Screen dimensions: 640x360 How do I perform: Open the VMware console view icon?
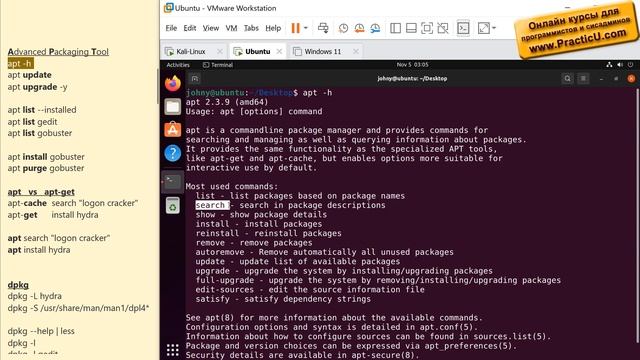click(x=463, y=28)
